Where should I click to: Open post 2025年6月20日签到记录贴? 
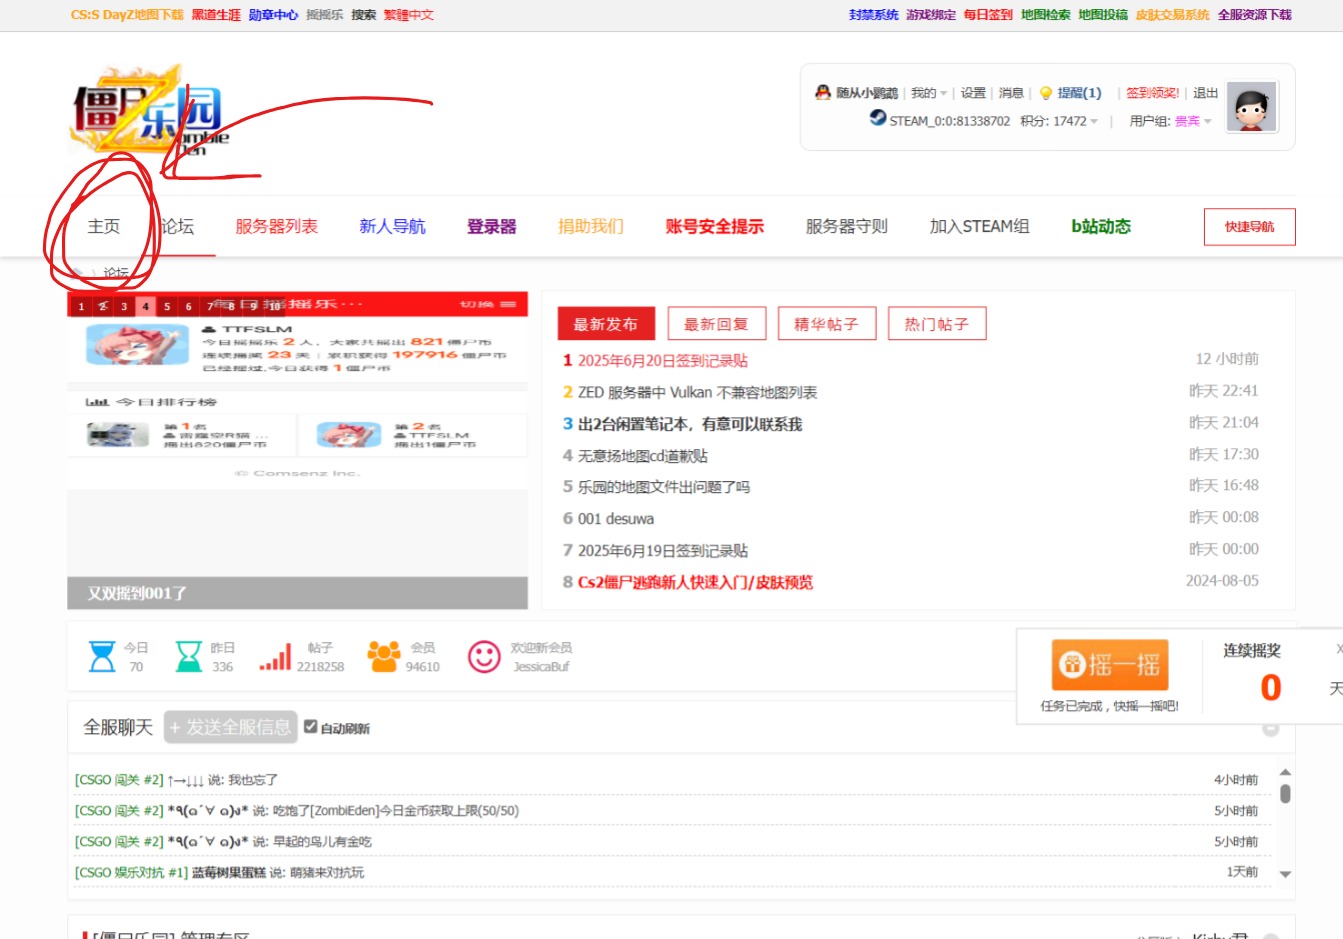coord(663,360)
